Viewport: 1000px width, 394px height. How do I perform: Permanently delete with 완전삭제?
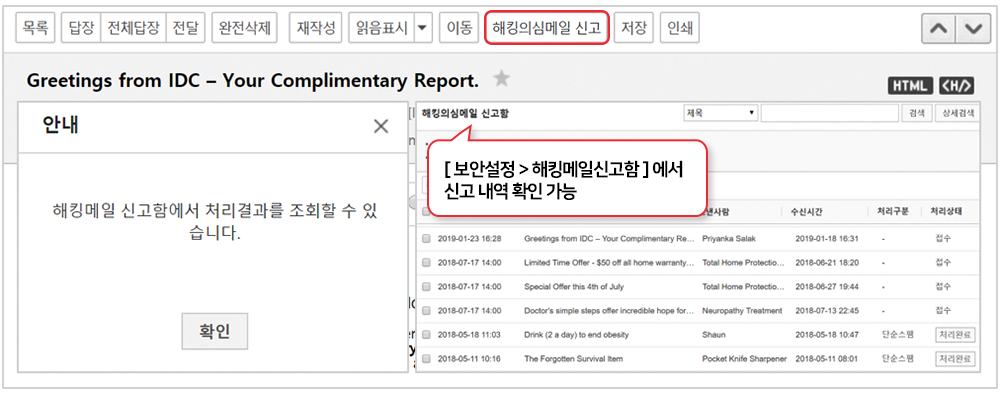(244, 28)
